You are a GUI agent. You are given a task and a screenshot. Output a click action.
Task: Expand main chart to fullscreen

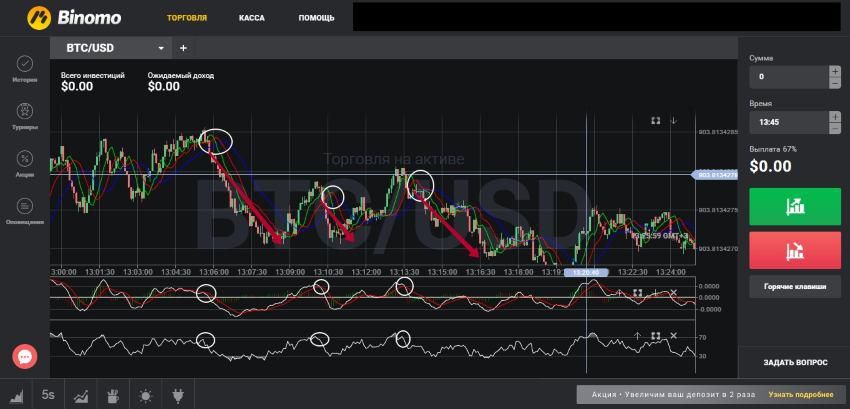click(655, 120)
